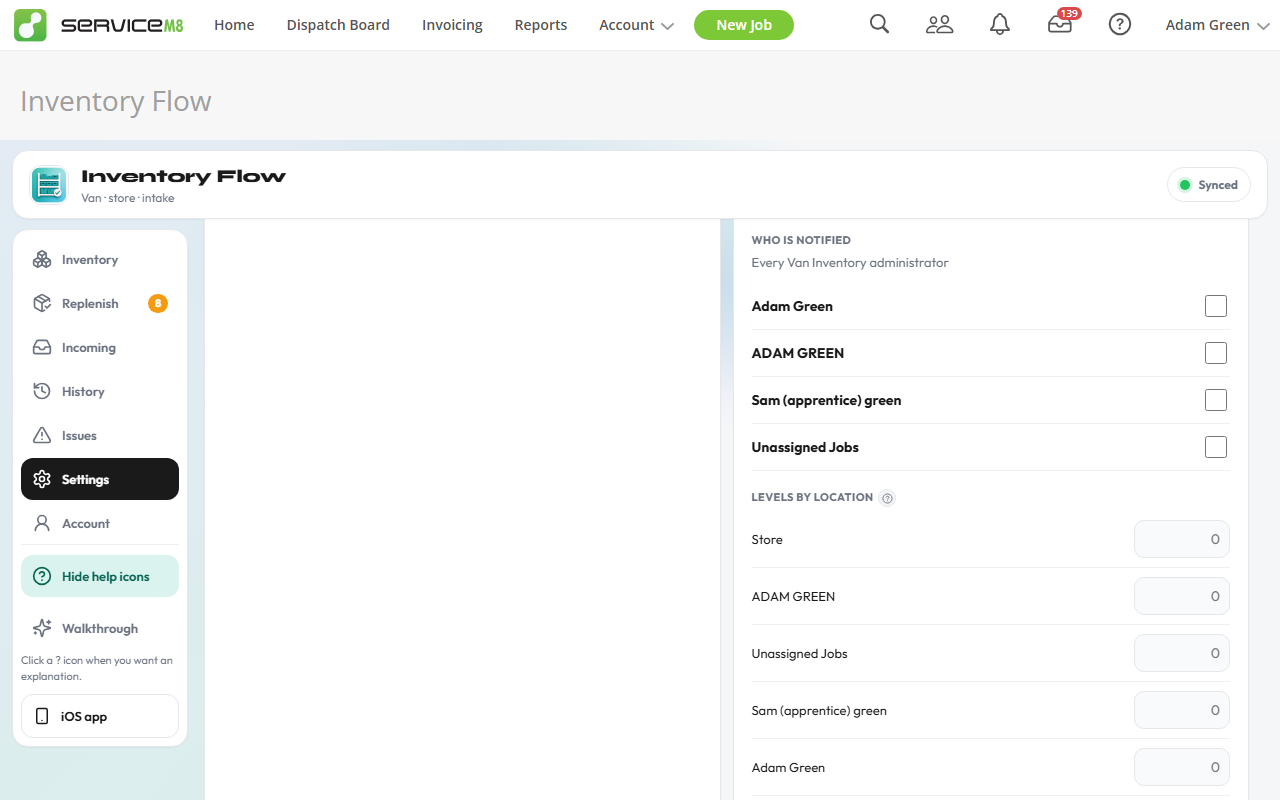
Task: Click the phone icon on iOS app button
Action: point(42,716)
